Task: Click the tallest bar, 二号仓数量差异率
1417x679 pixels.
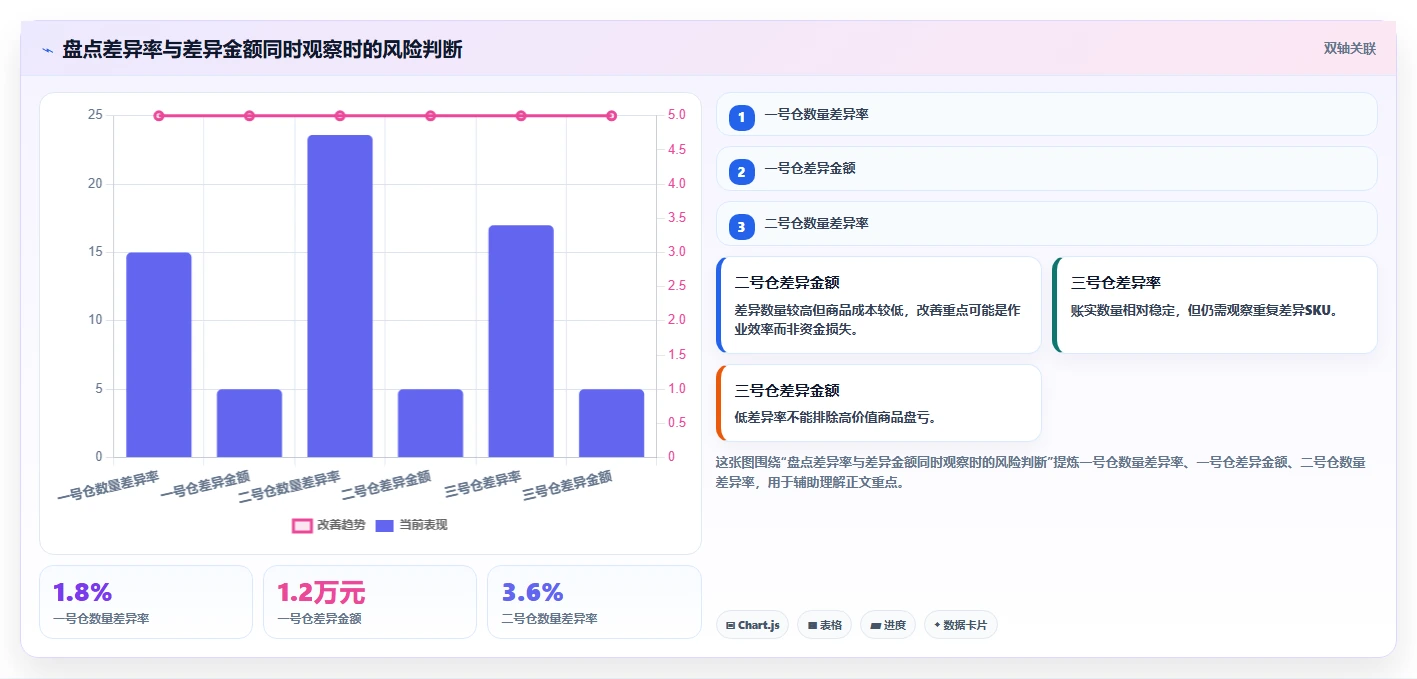Action: tap(340, 296)
